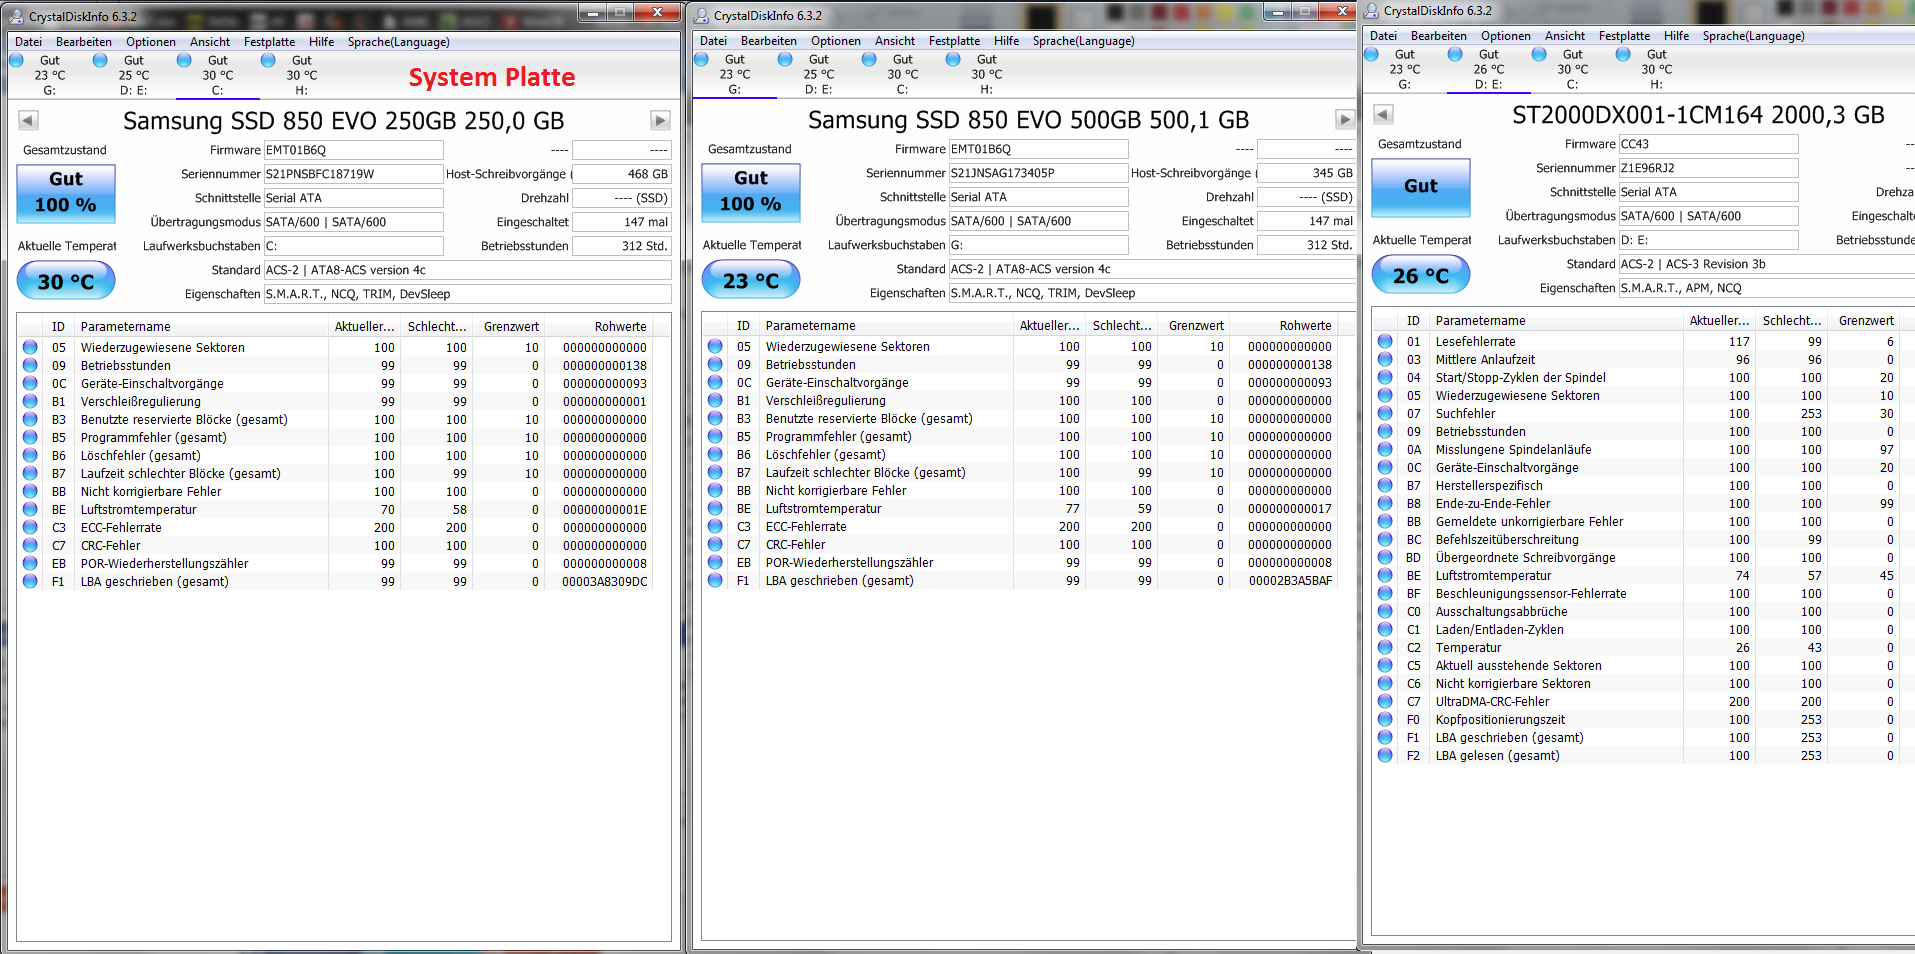Select drive H: tab in middle window

point(987,74)
